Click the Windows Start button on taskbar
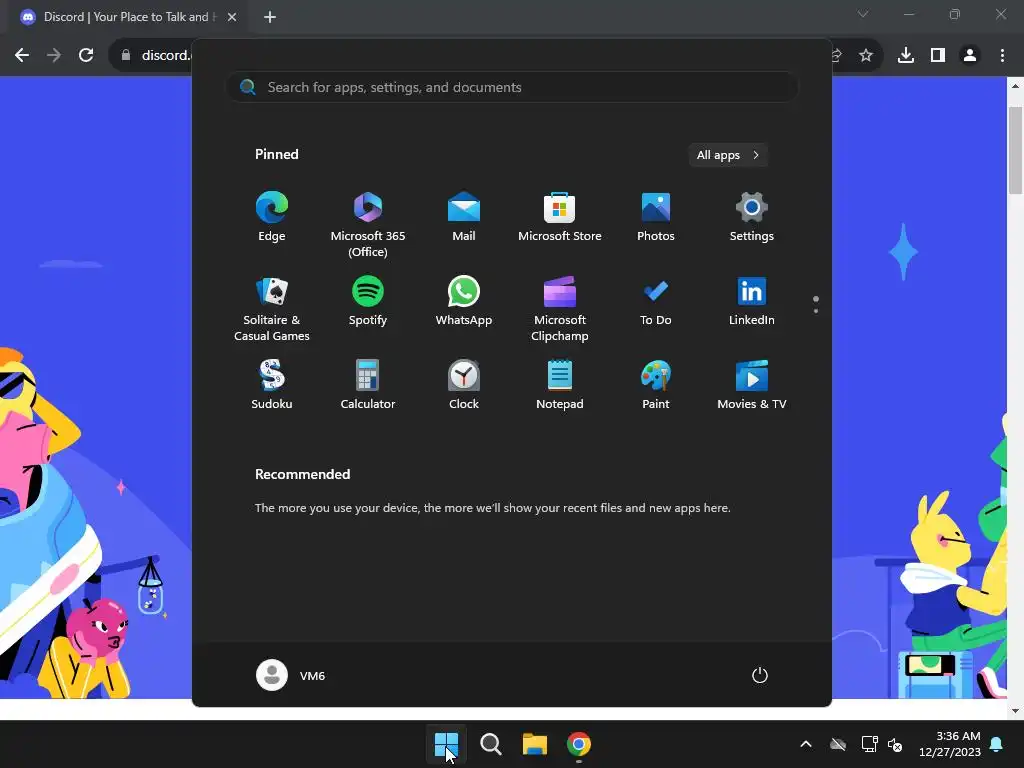Screen dimensions: 1024x768 click(447, 744)
